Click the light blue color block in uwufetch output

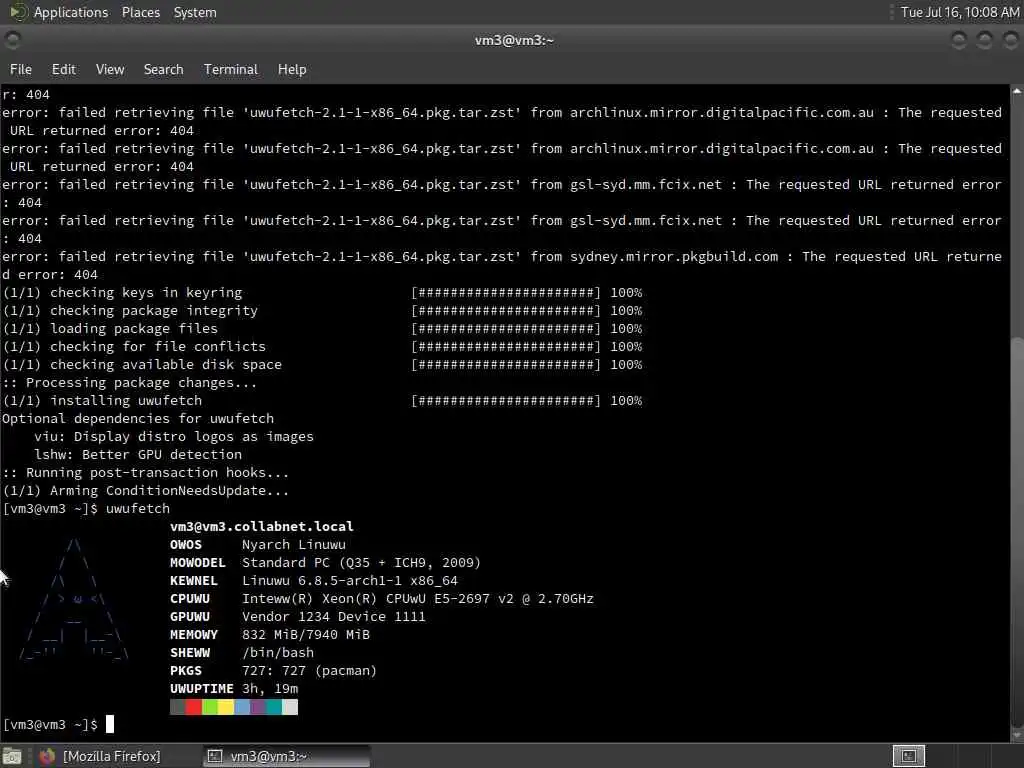242,707
